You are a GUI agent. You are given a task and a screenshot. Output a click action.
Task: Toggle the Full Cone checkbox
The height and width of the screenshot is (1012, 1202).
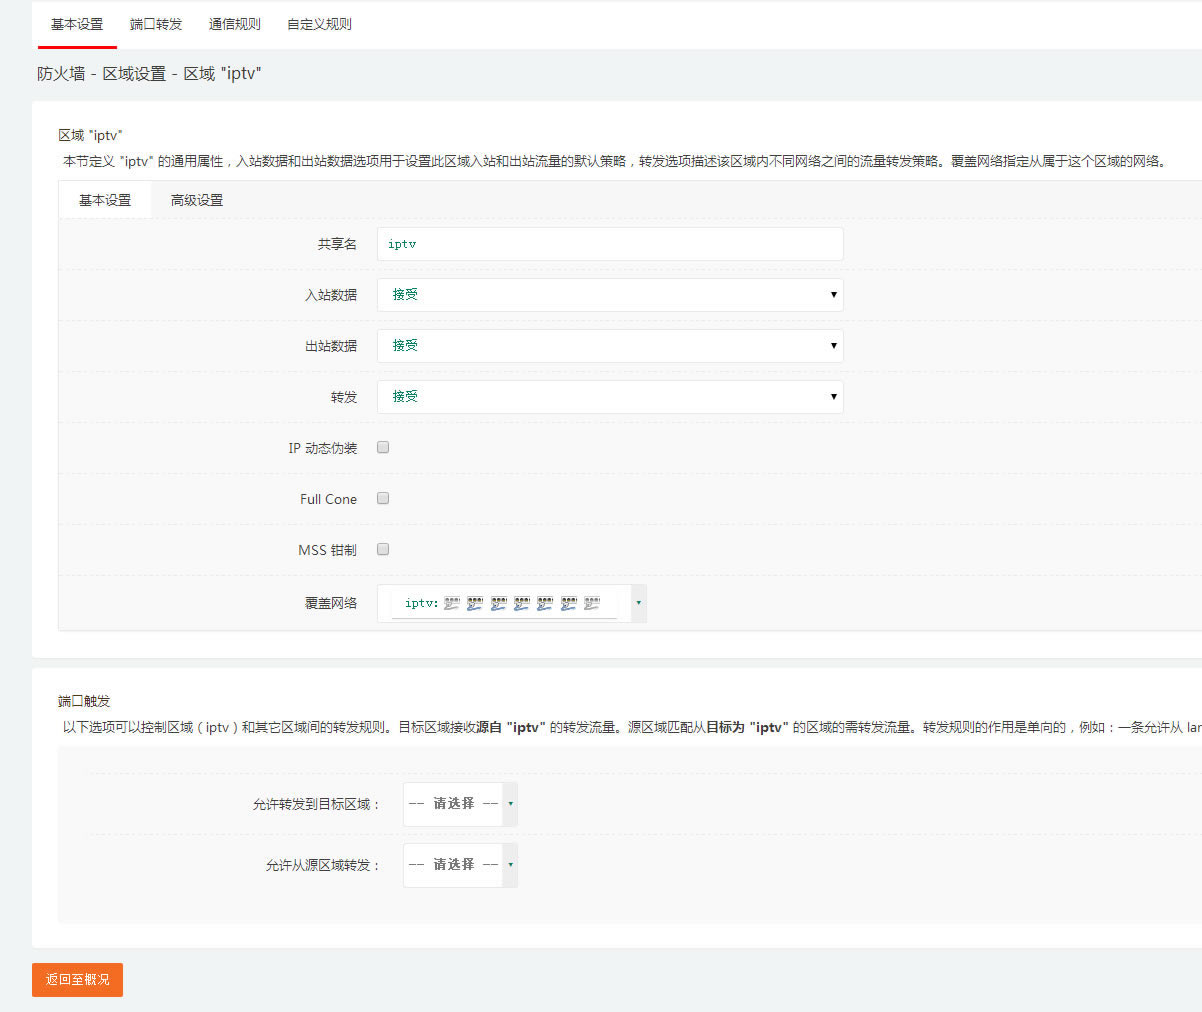(x=383, y=499)
